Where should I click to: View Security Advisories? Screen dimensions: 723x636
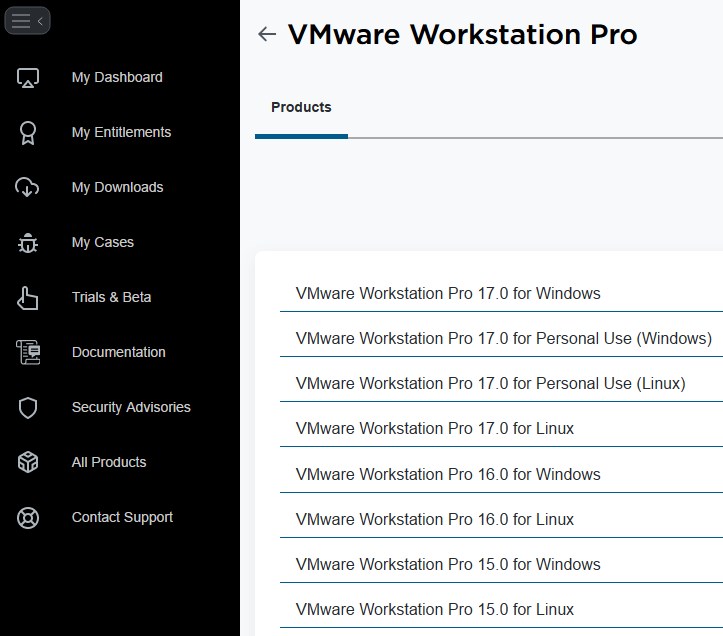(x=131, y=407)
